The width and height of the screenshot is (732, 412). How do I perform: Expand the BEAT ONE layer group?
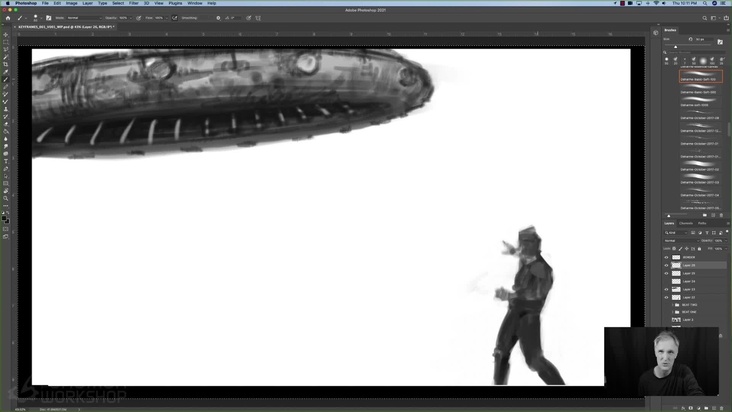(672, 312)
